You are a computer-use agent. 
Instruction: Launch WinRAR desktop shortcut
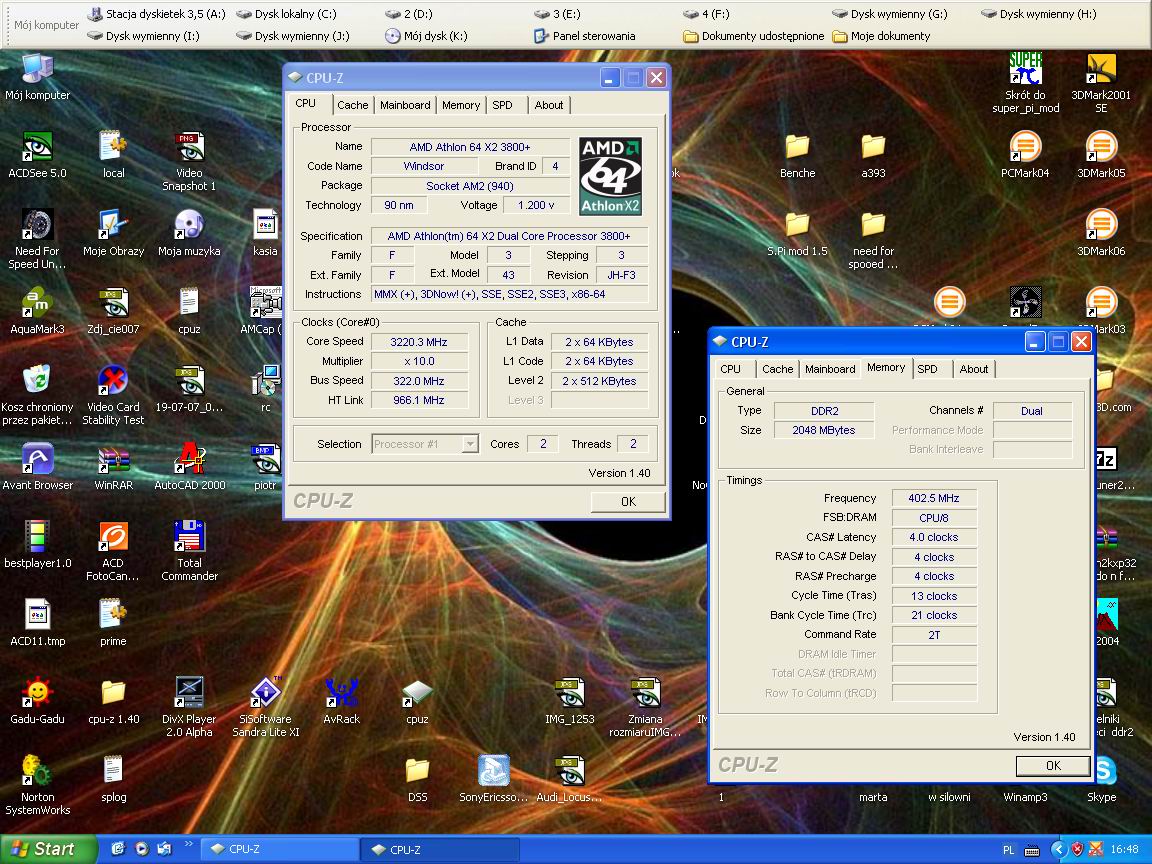coord(113,467)
